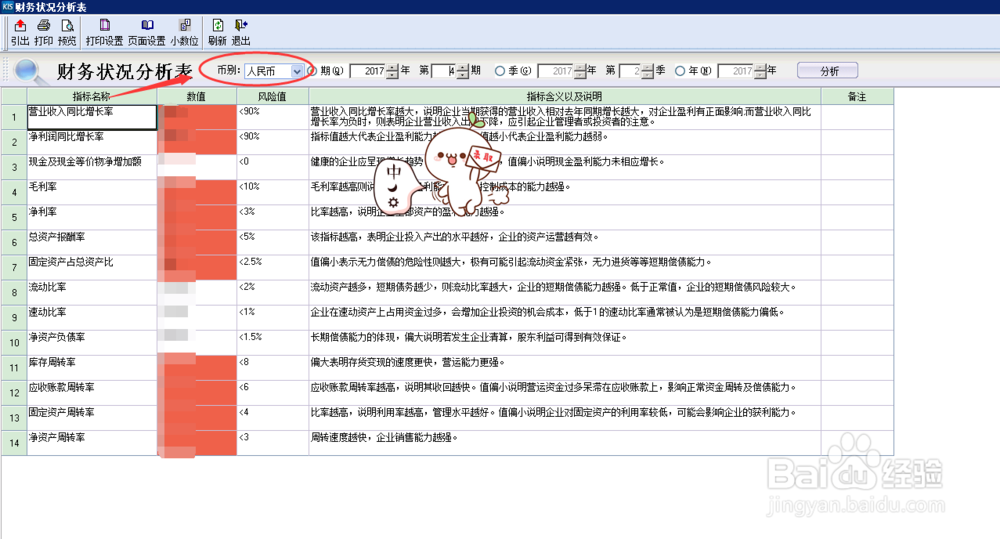Viewport: 1000px width, 539px height.
Task: Click the 小数位 decimal places icon
Action: (185, 26)
